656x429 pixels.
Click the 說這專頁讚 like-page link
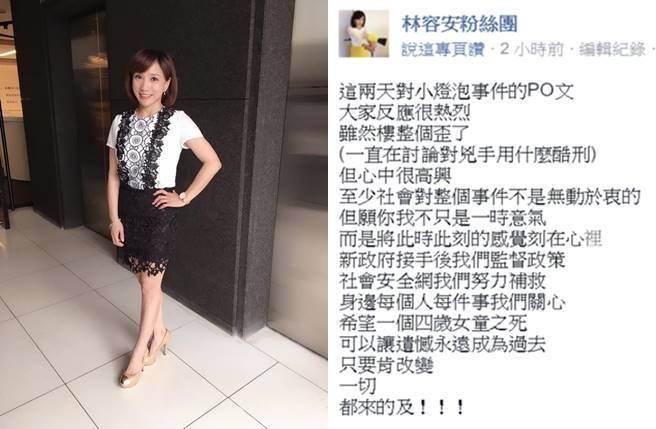click(443, 49)
